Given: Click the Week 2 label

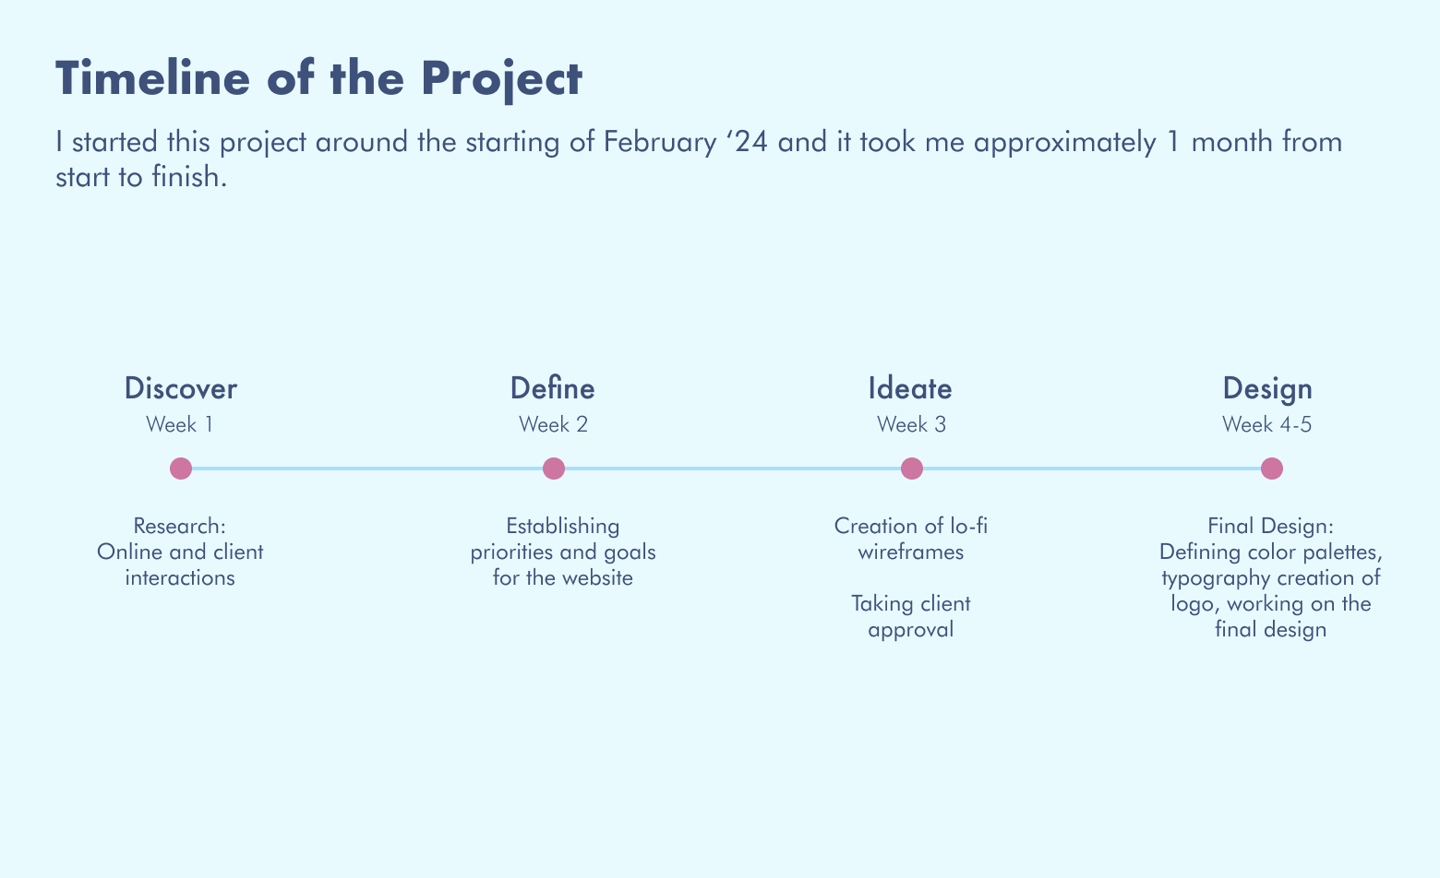Looking at the screenshot, I should coord(553,424).
